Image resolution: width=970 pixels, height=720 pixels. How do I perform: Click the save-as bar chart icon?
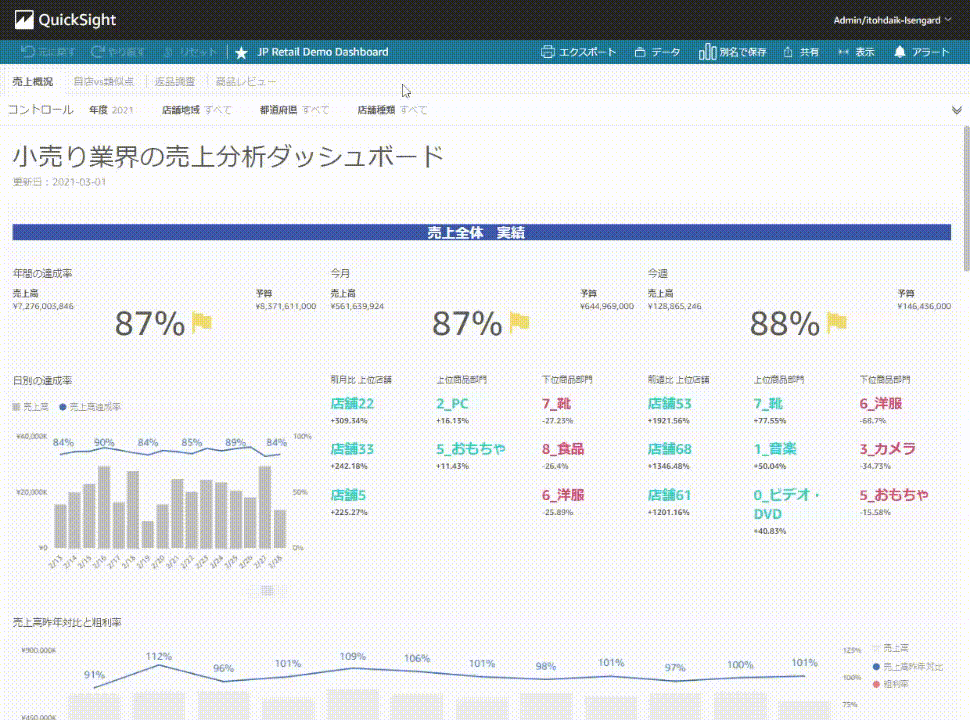click(707, 52)
